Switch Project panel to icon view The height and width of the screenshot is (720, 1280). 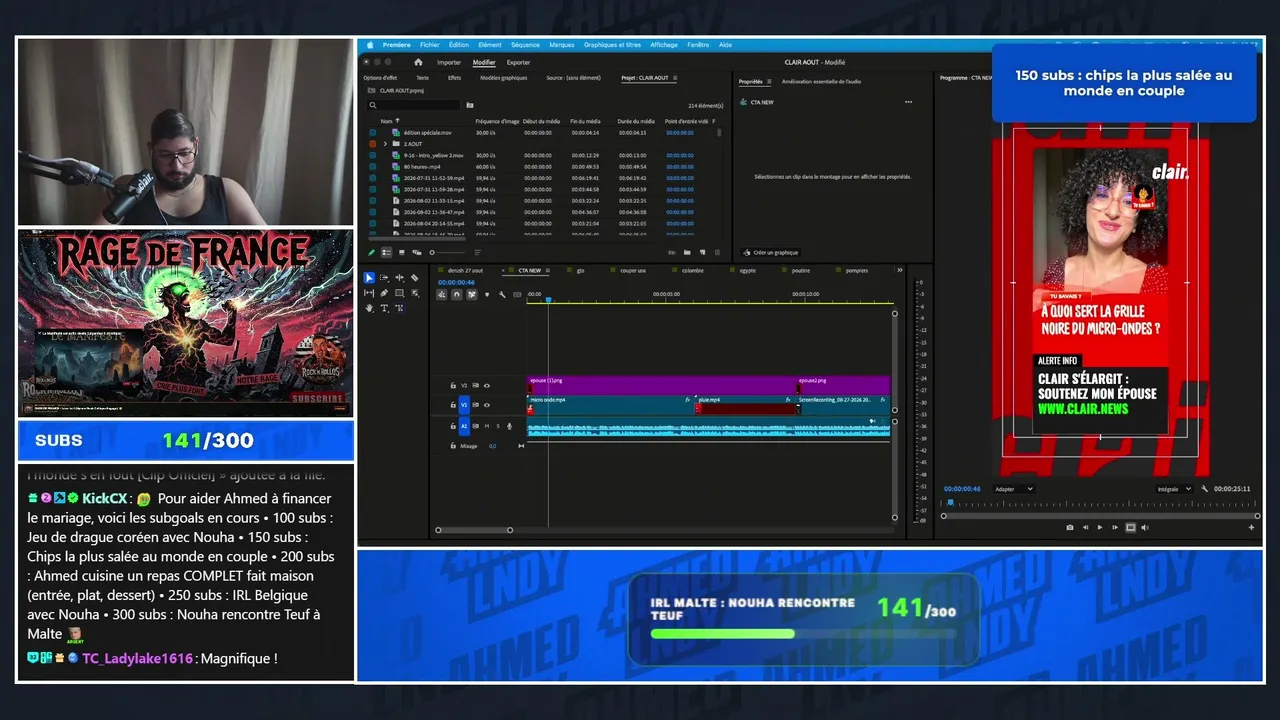(401, 252)
